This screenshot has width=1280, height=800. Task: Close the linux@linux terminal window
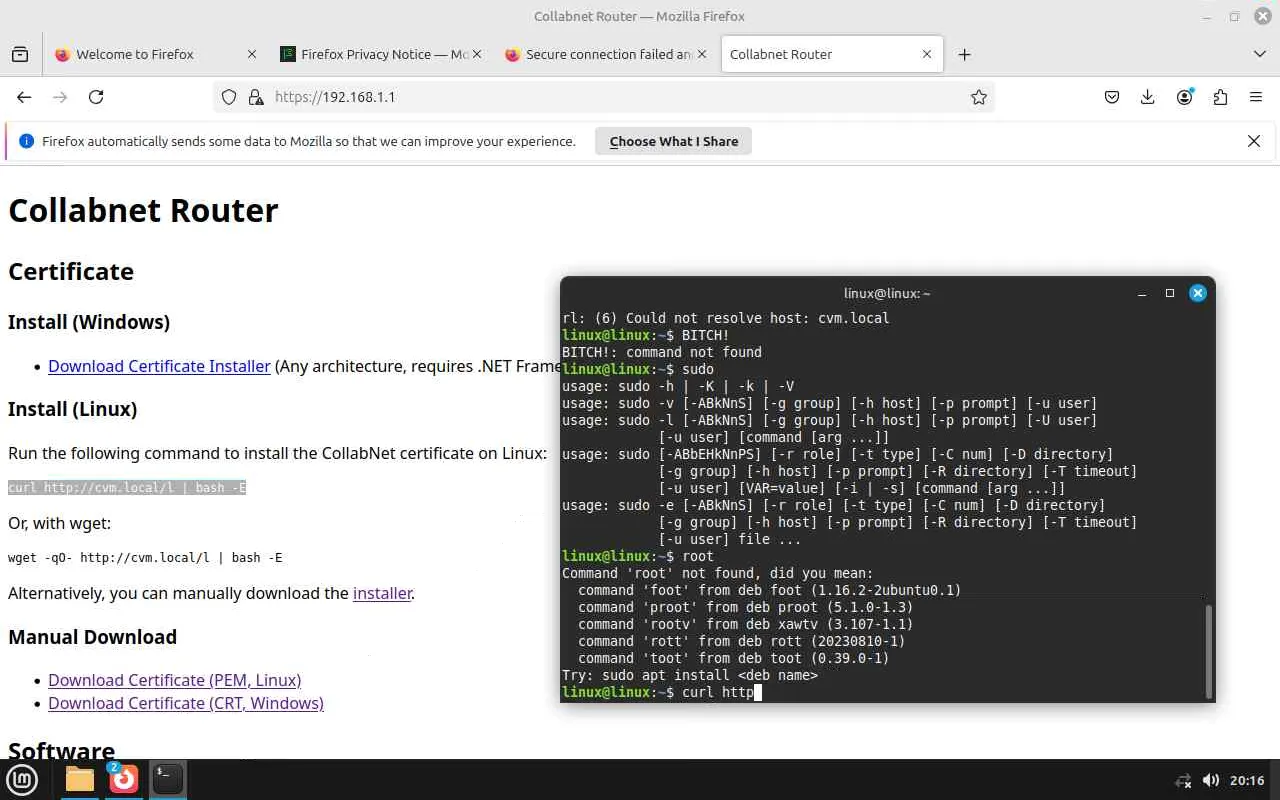1198,293
